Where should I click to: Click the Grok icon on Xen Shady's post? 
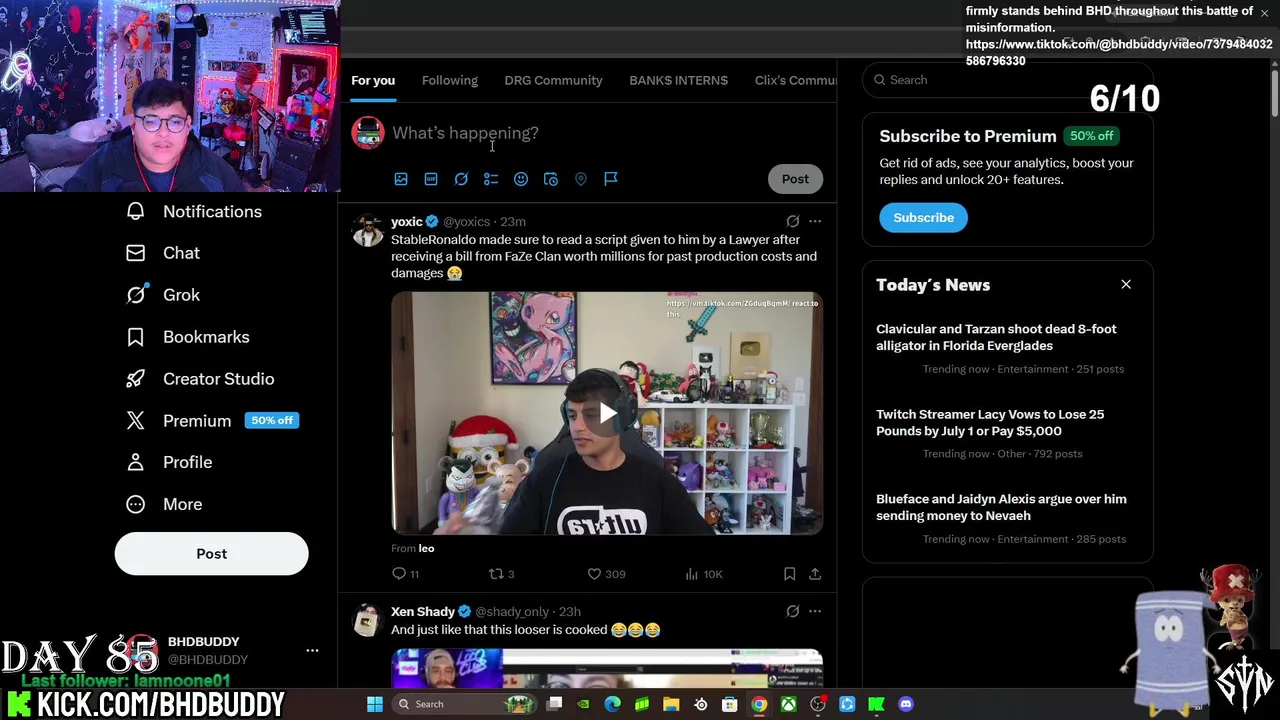[x=792, y=611]
